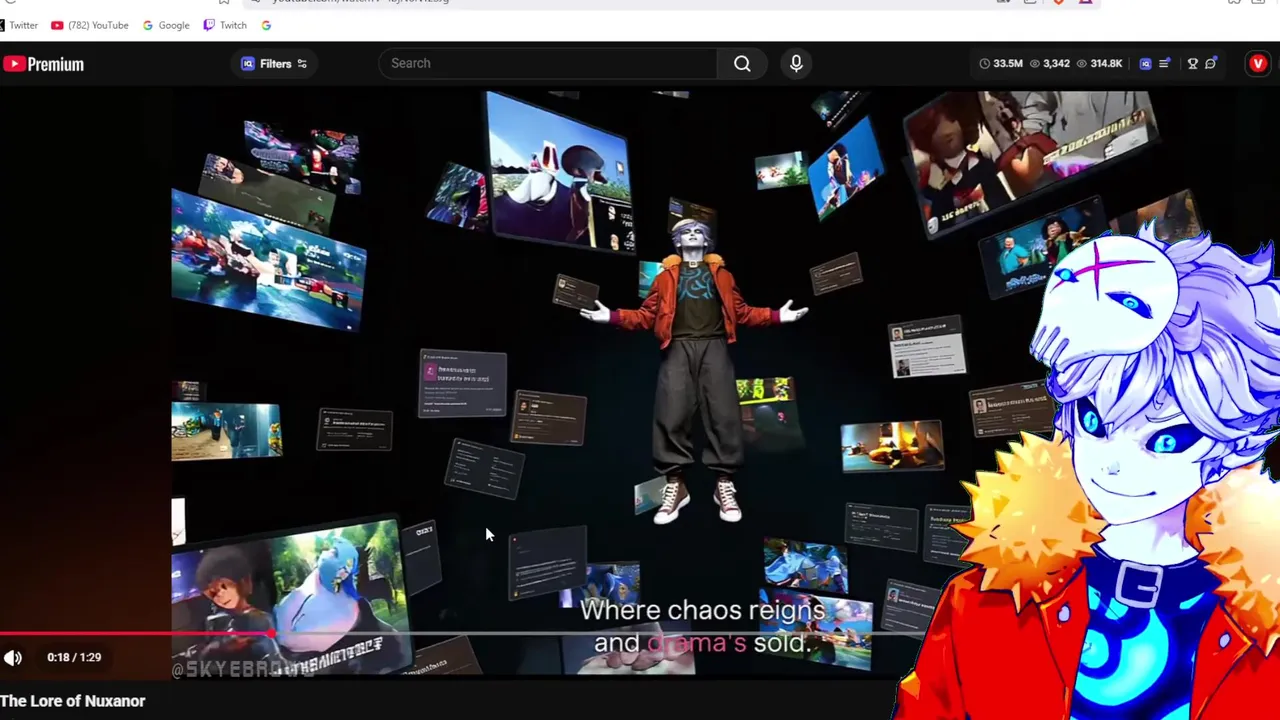Open the 314.8K views stat

pos(1099,64)
